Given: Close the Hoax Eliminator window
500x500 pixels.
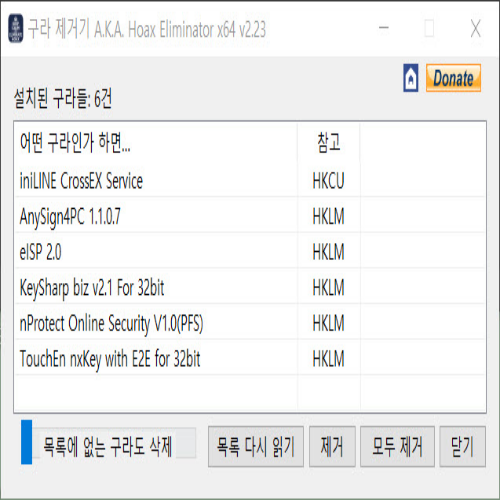Looking at the screenshot, I should pos(476,28).
